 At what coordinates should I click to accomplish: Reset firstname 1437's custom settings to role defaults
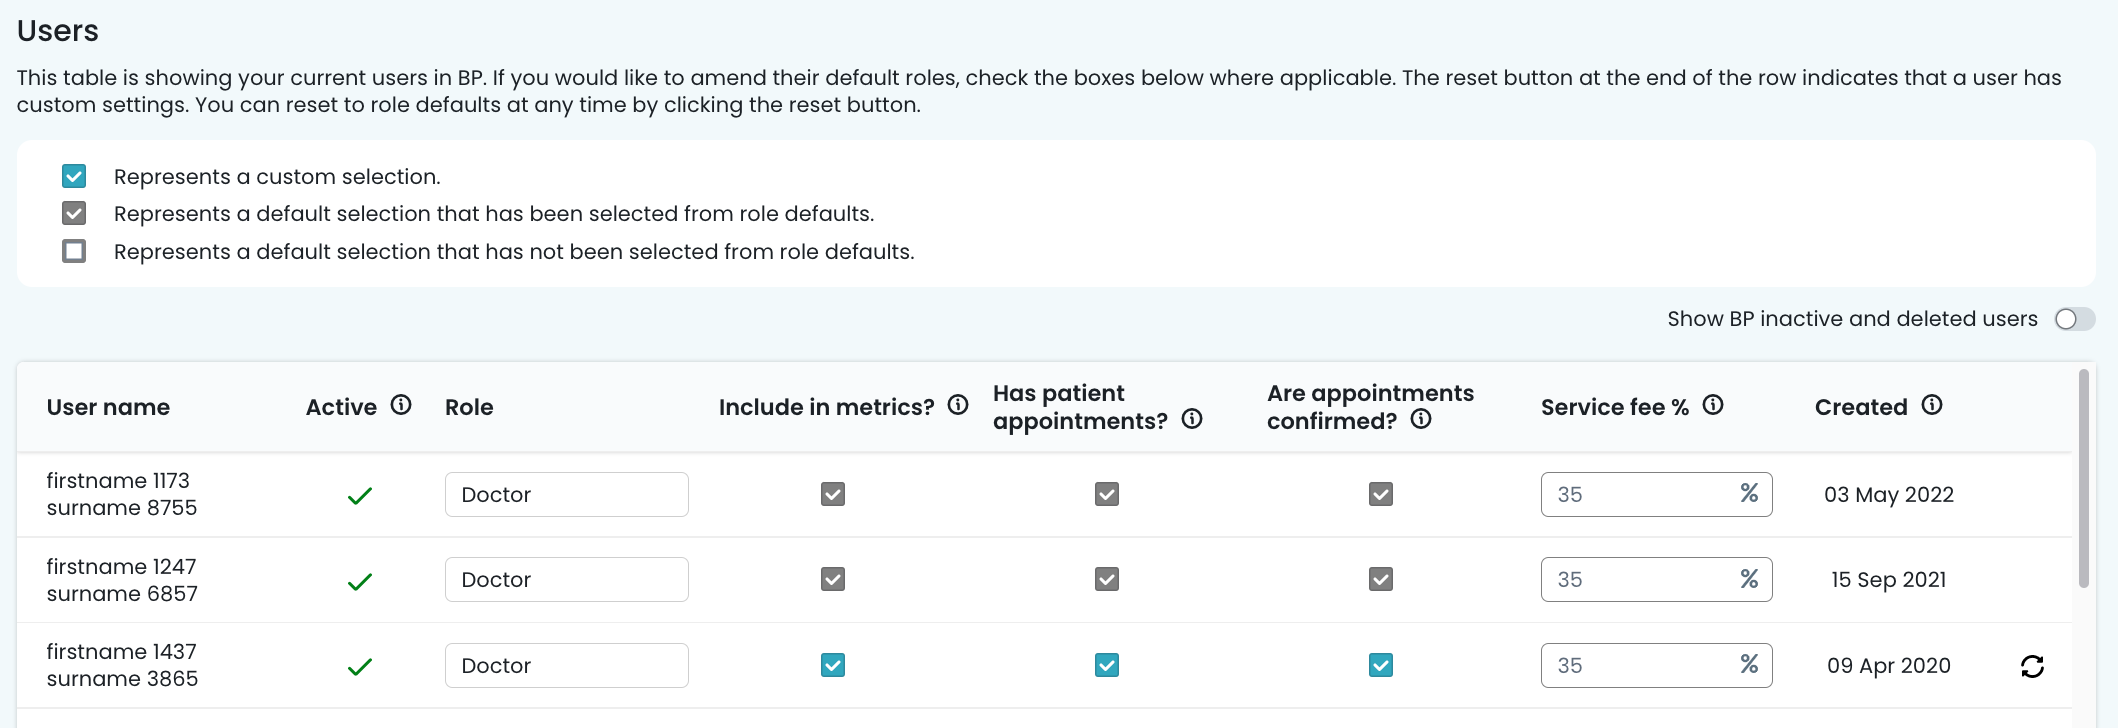[x=2032, y=665]
